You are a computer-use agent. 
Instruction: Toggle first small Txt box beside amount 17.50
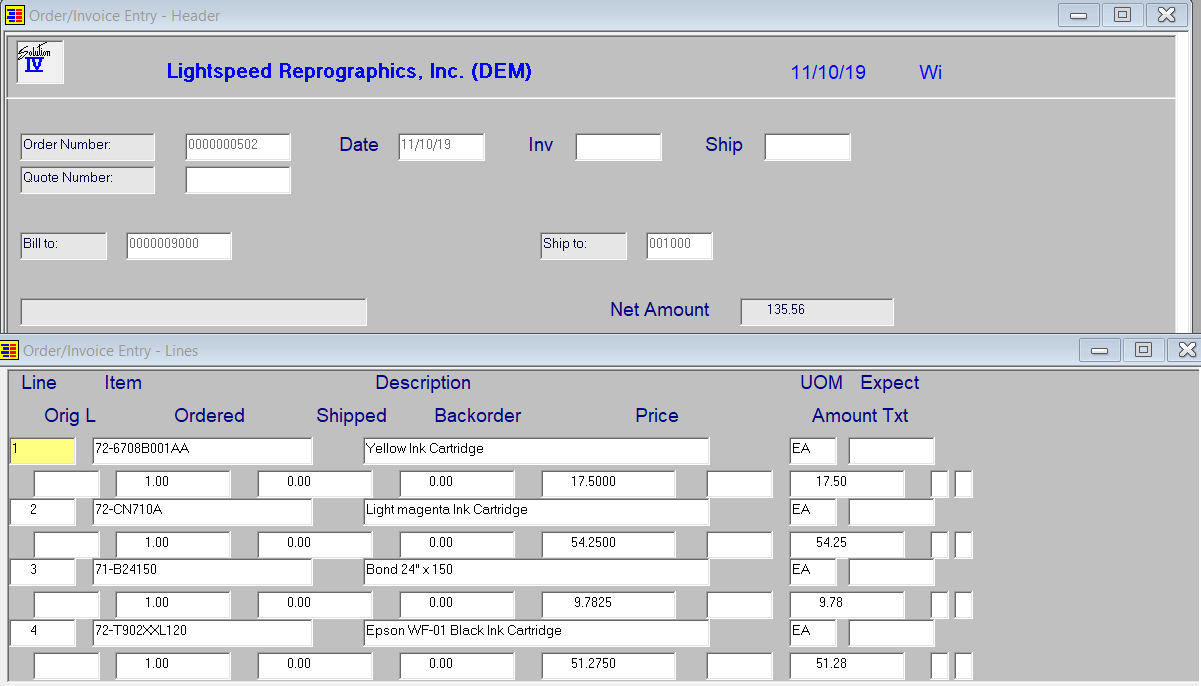click(x=940, y=484)
